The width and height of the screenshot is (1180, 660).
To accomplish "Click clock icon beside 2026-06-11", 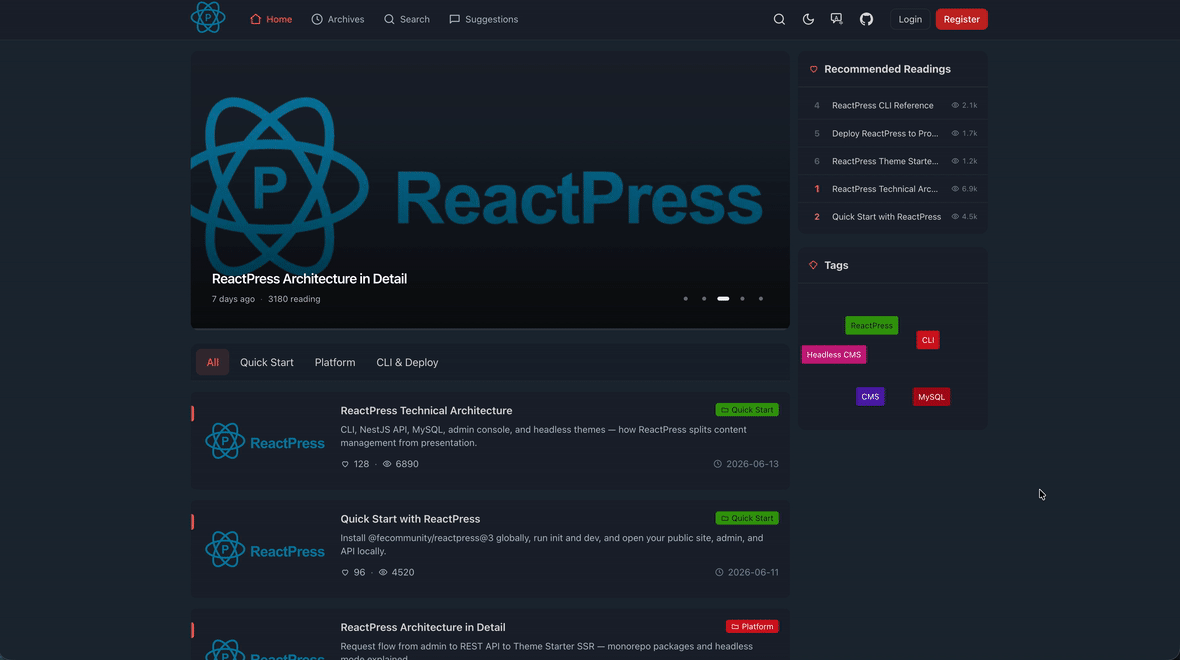I will coord(719,573).
